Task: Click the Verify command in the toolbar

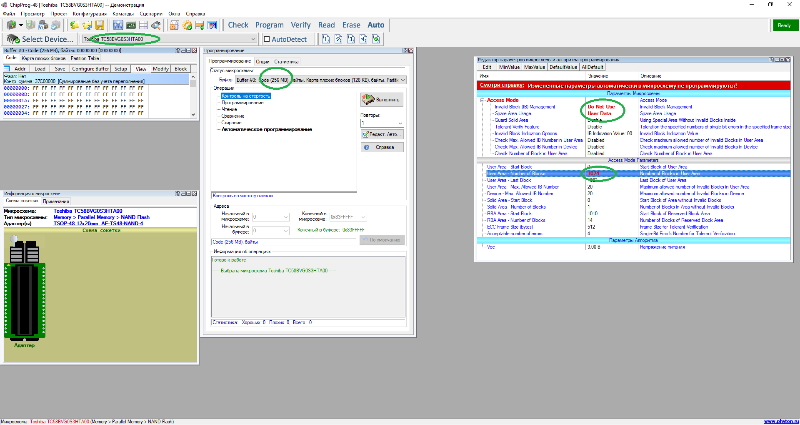Action: tap(301, 25)
